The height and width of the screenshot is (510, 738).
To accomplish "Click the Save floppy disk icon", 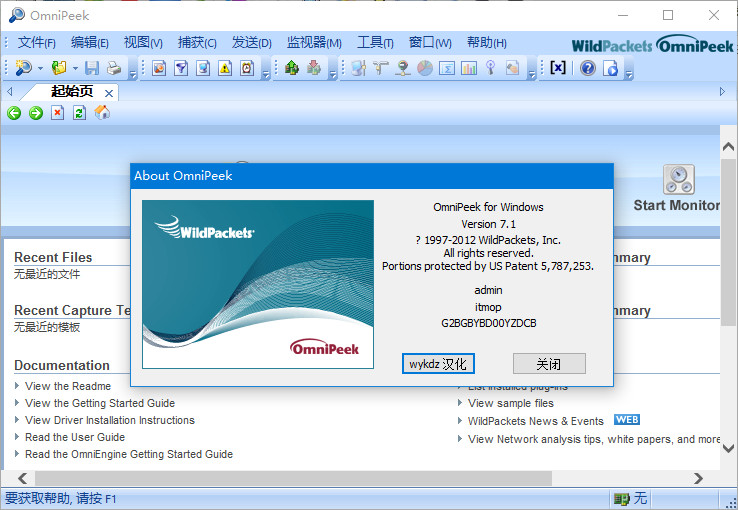I will click(92, 68).
